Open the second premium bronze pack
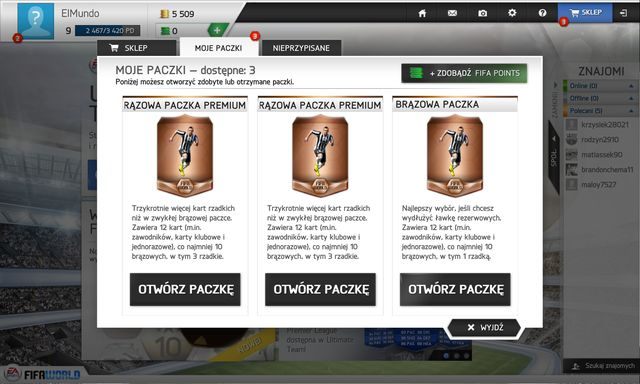 tap(320, 289)
